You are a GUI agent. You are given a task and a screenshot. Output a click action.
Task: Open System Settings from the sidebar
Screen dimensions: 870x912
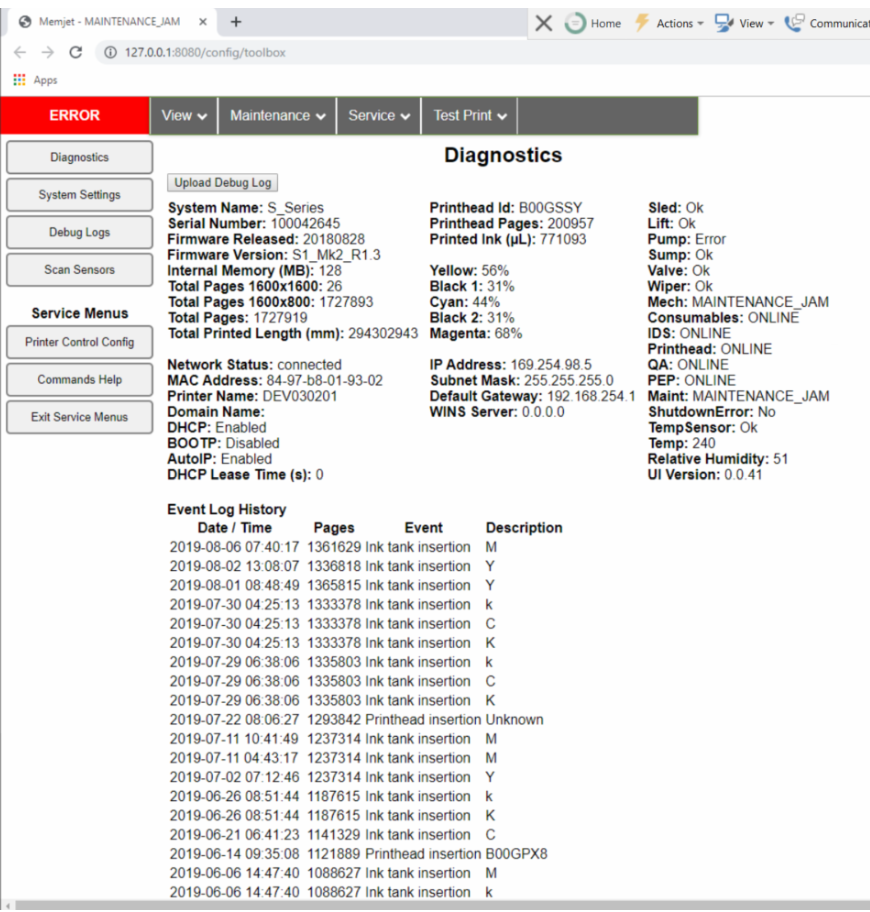[x=80, y=195]
